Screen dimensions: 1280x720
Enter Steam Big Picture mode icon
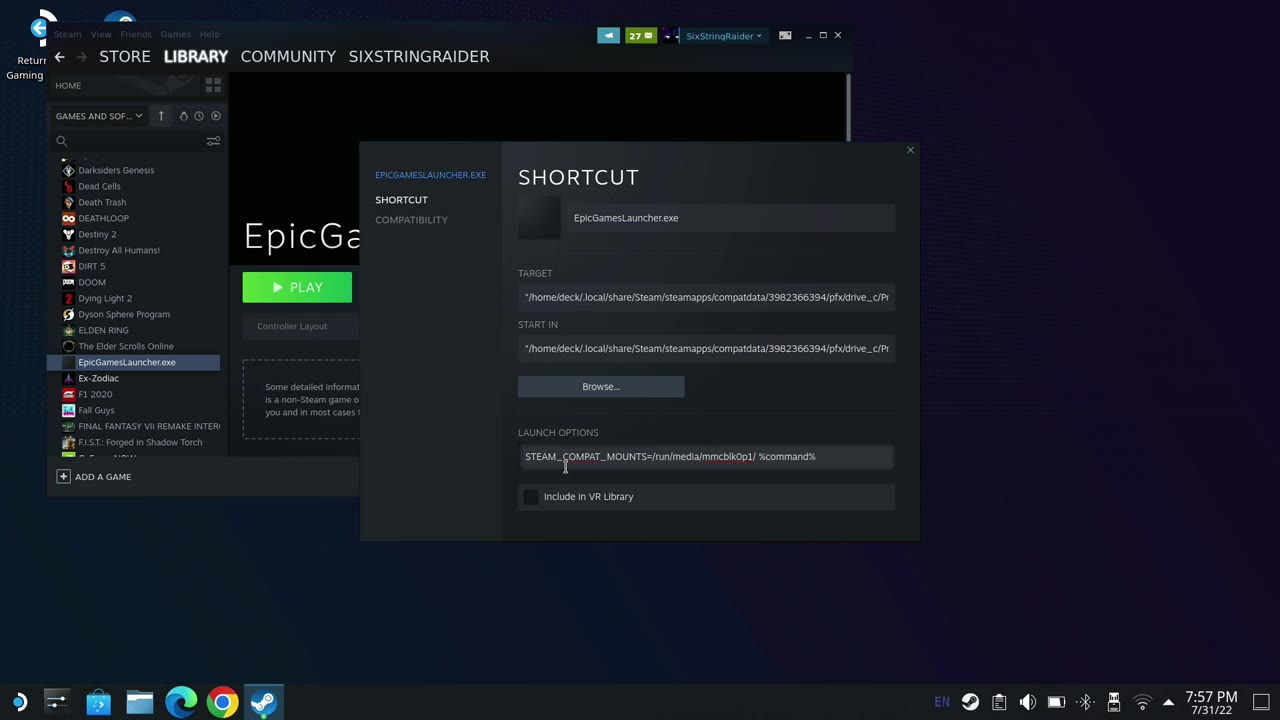(x=785, y=36)
